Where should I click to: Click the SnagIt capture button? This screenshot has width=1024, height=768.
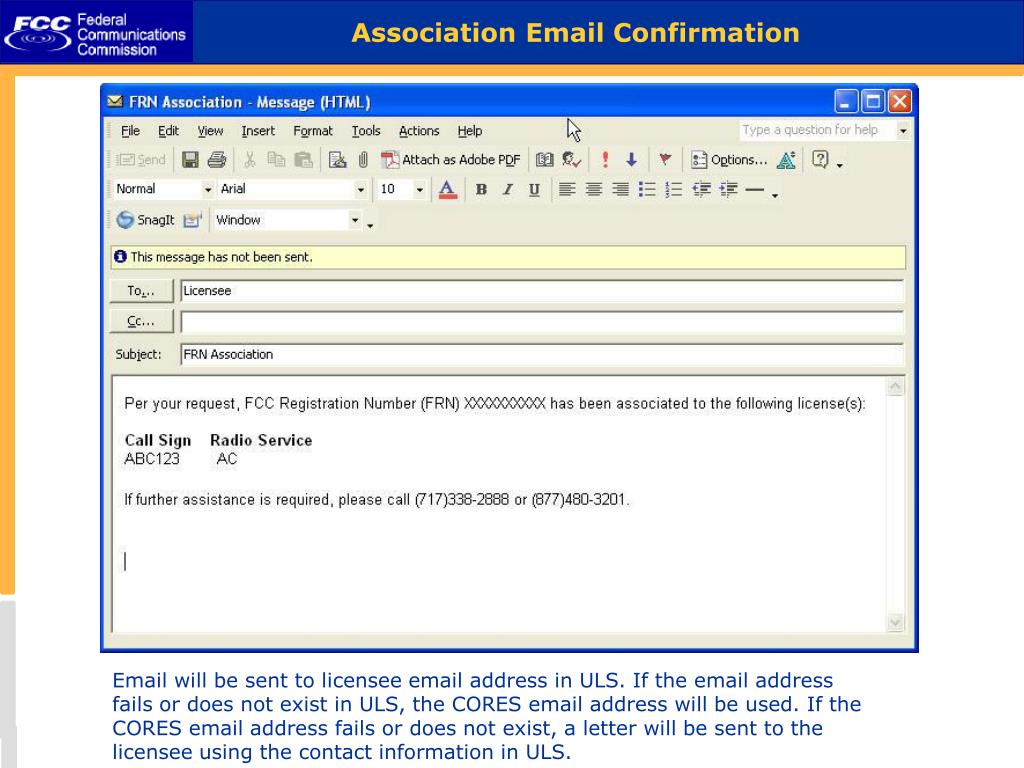[145, 220]
